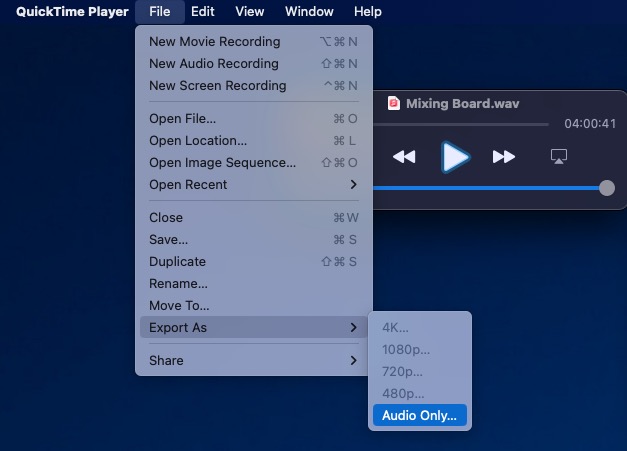Choose Open Image Sequence
627x451 pixels.
[254, 162]
